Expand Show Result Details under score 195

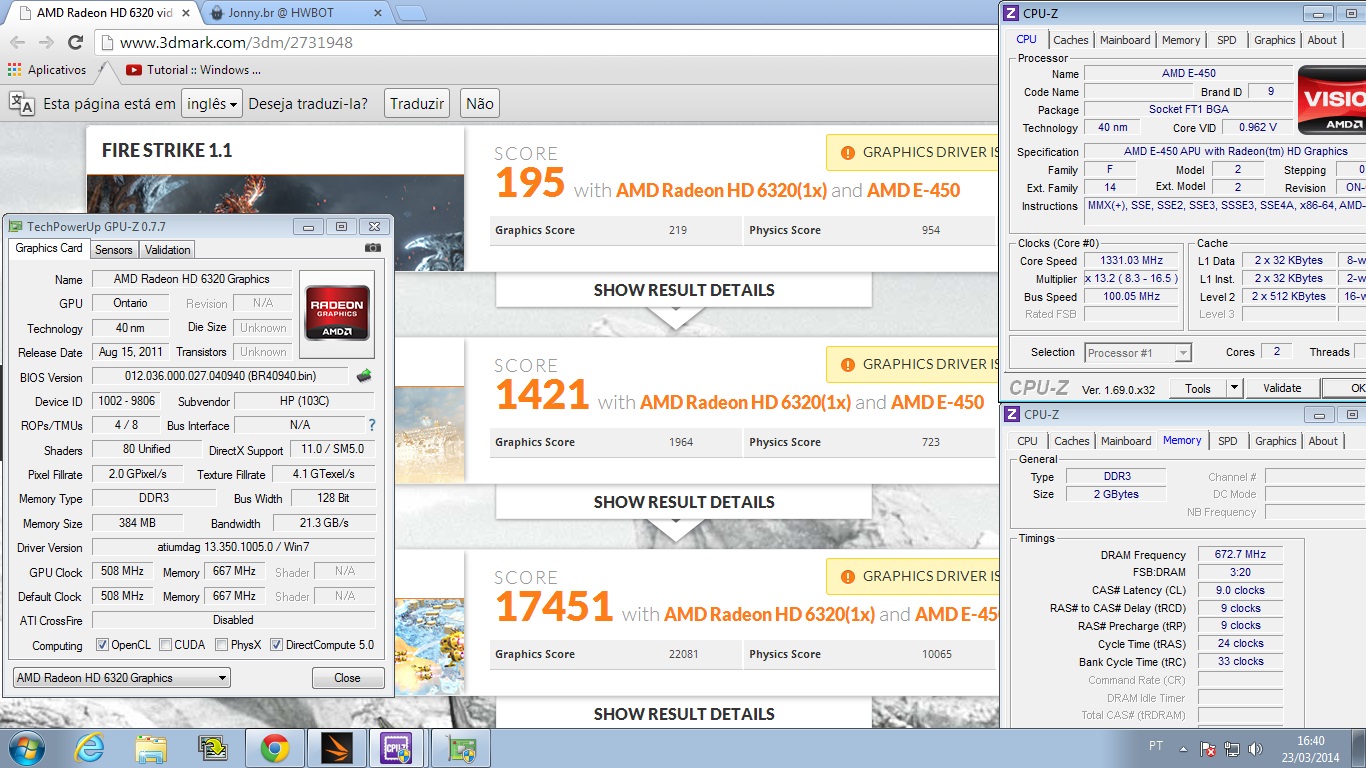(684, 290)
